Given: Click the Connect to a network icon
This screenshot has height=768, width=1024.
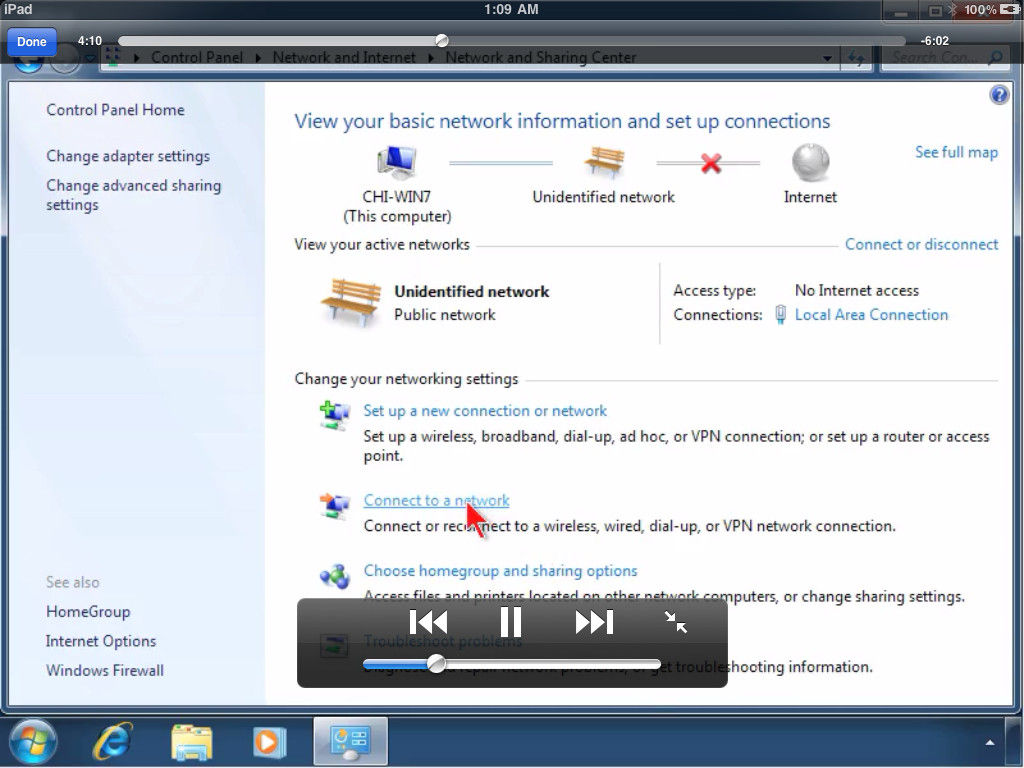Looking at the screenshot, I should (334, 505).
